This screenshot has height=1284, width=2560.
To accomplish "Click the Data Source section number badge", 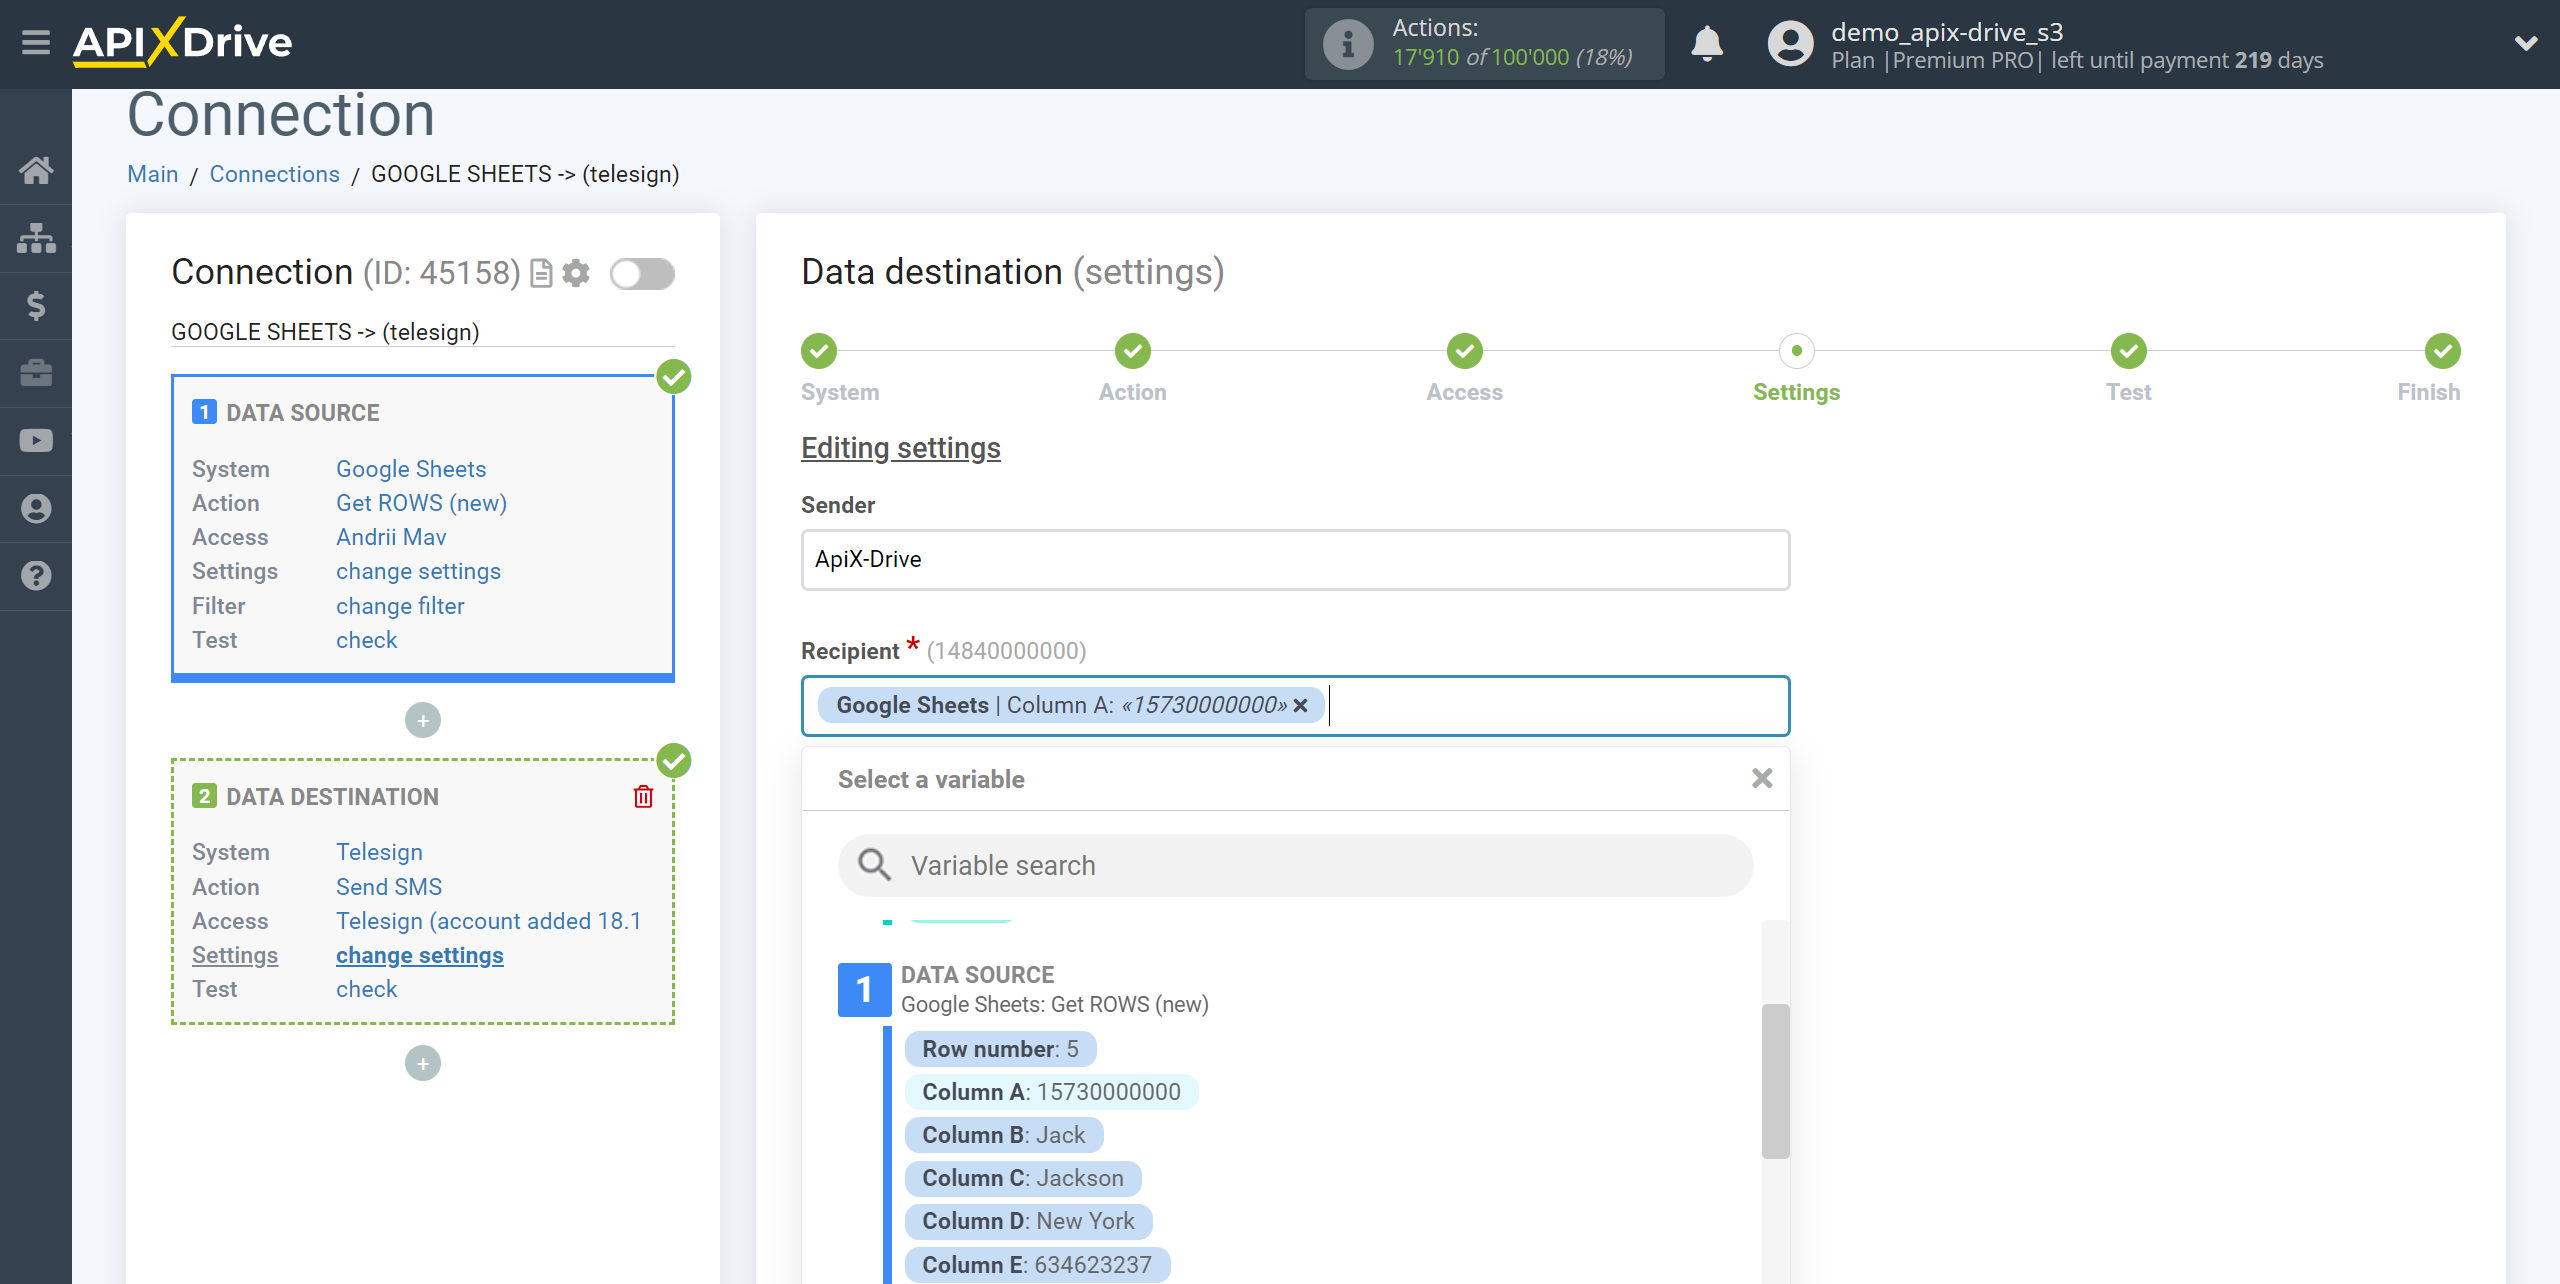I will click(x=864, y=990).
